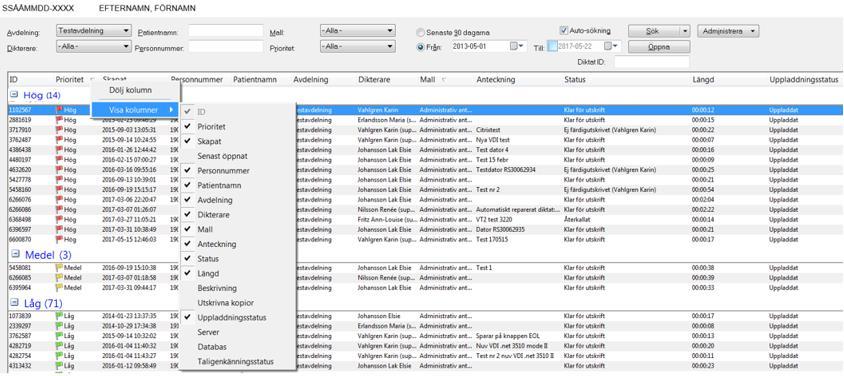Select the Från radio button
The height and width of the screenshot is (376, 844).
420,47
